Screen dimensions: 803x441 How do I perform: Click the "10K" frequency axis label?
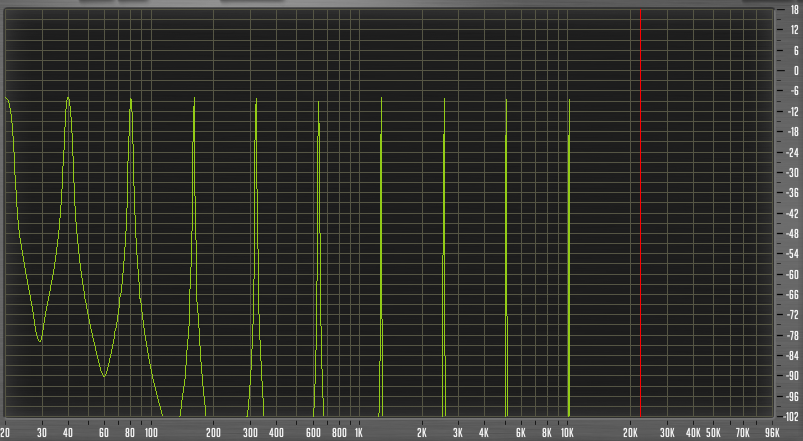[x=567, y=433]
